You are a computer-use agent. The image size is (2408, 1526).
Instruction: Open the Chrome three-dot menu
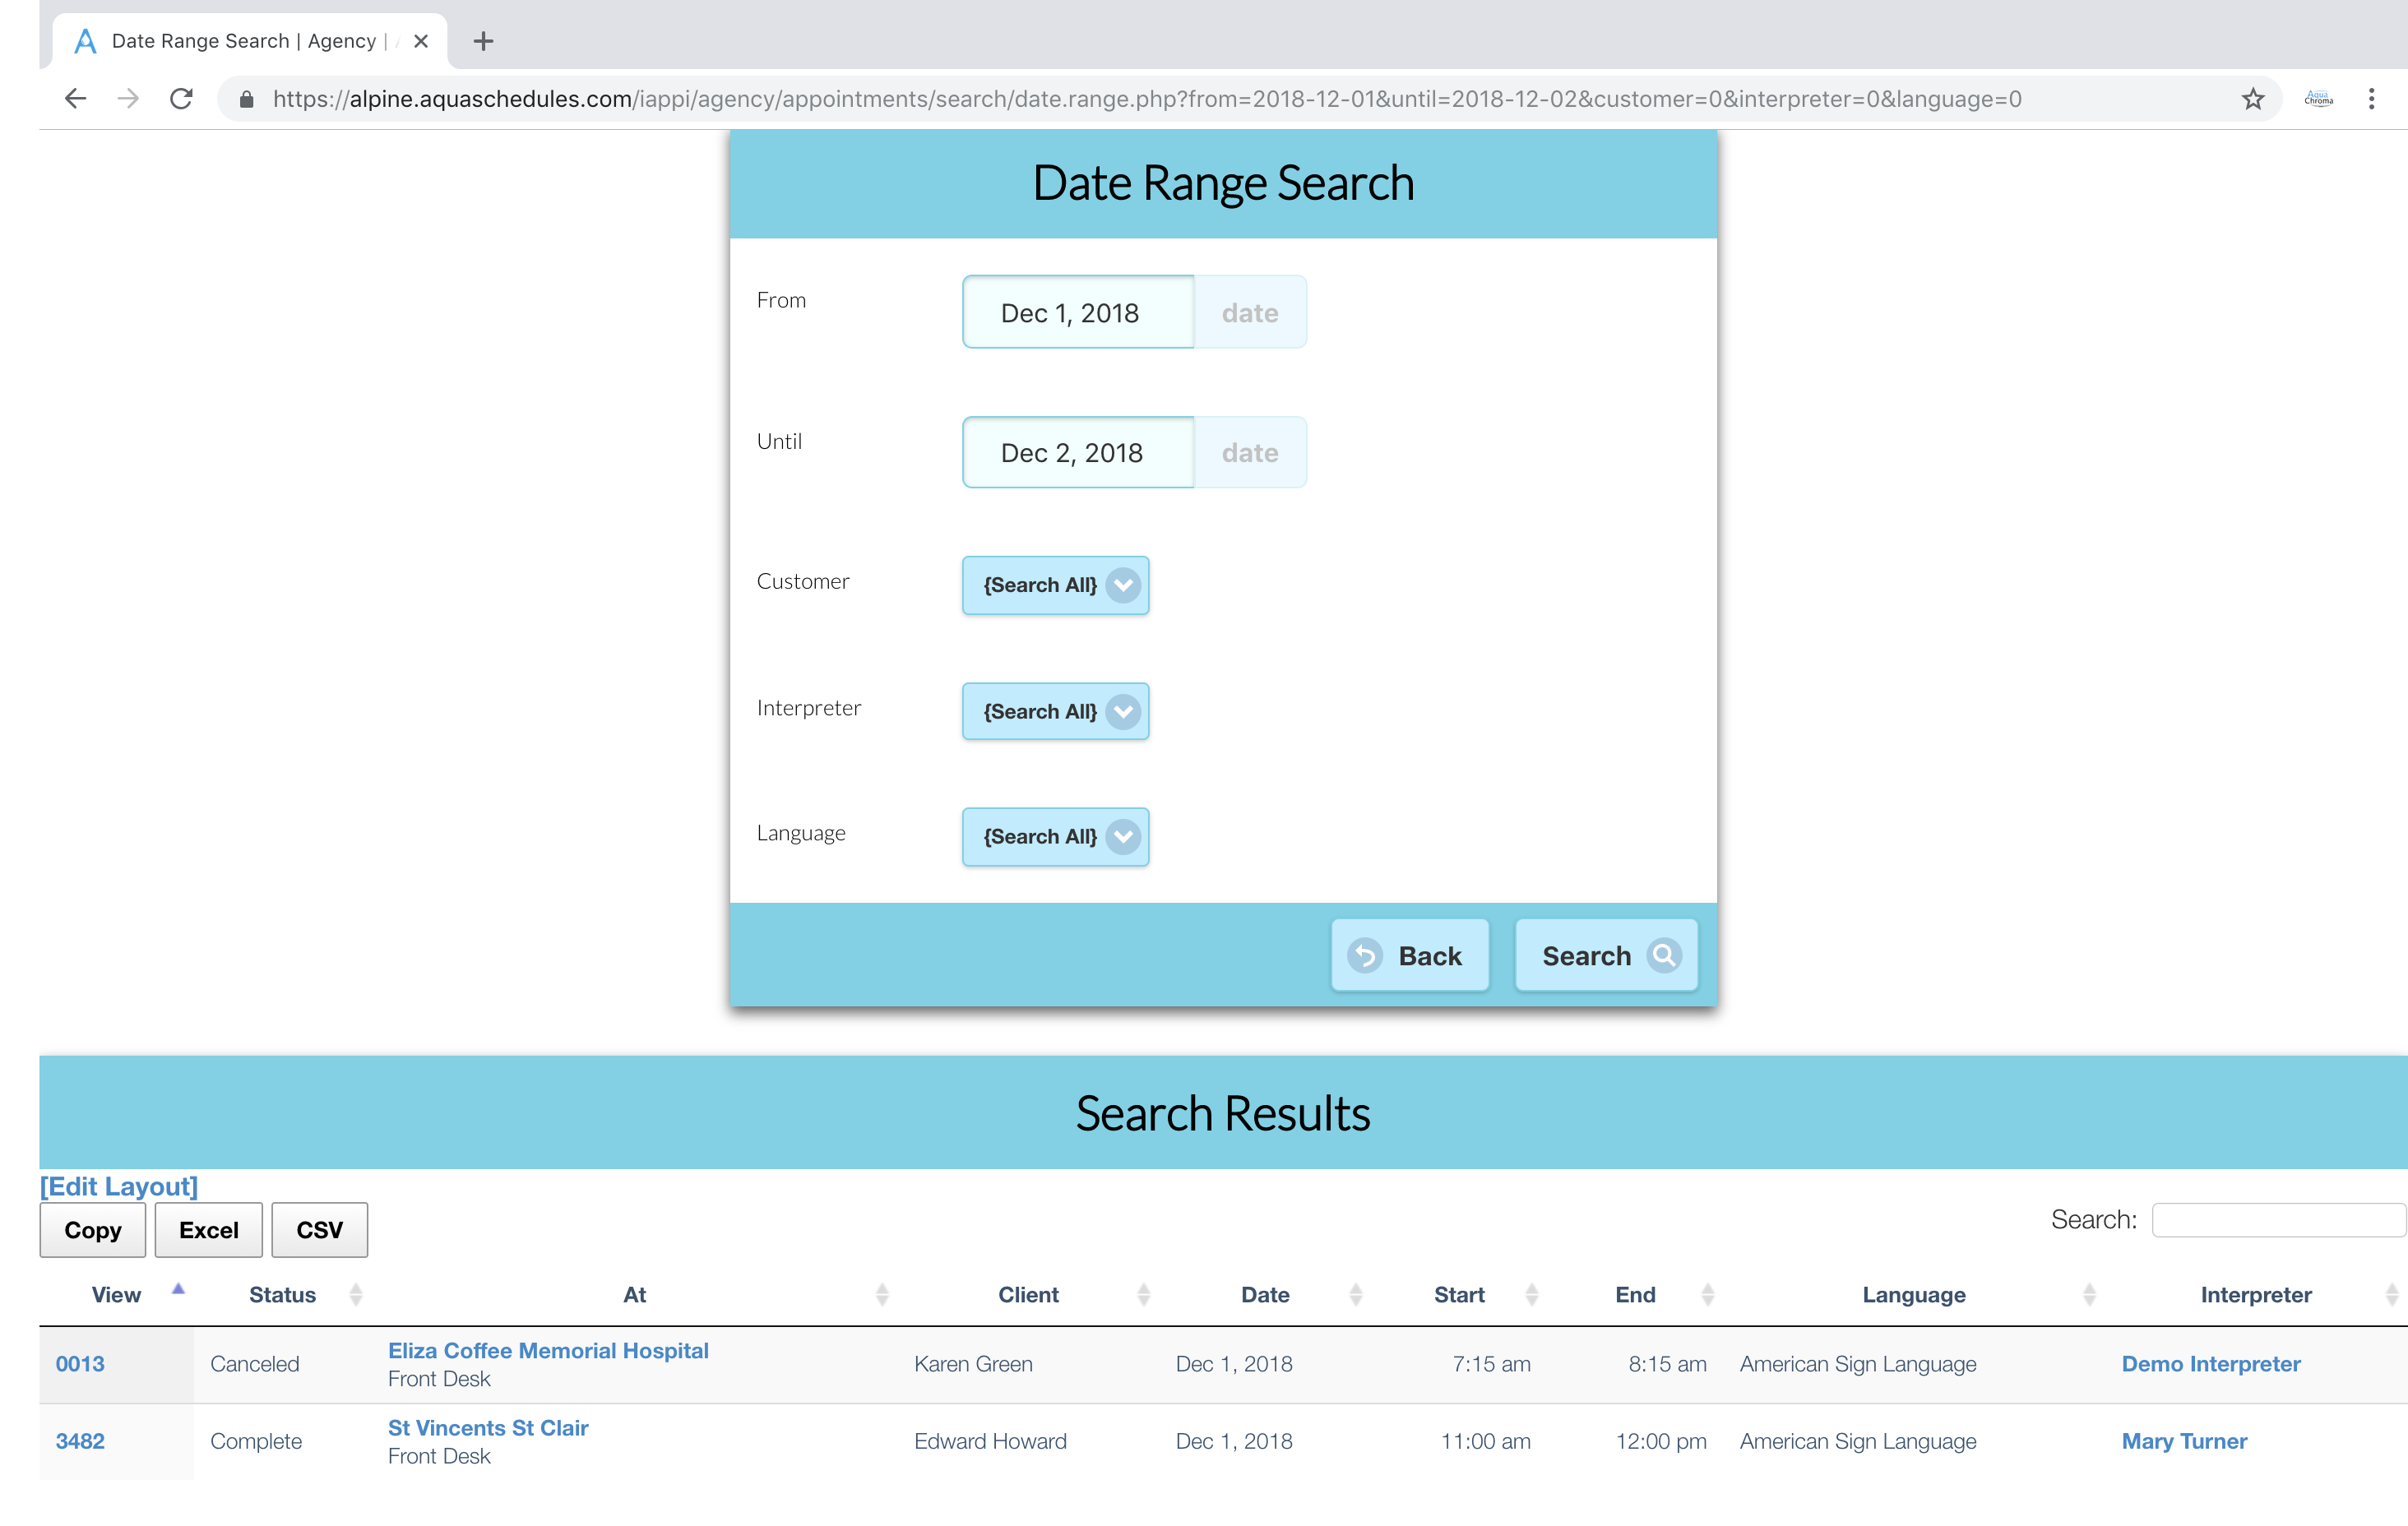[x=2371, y=98]
